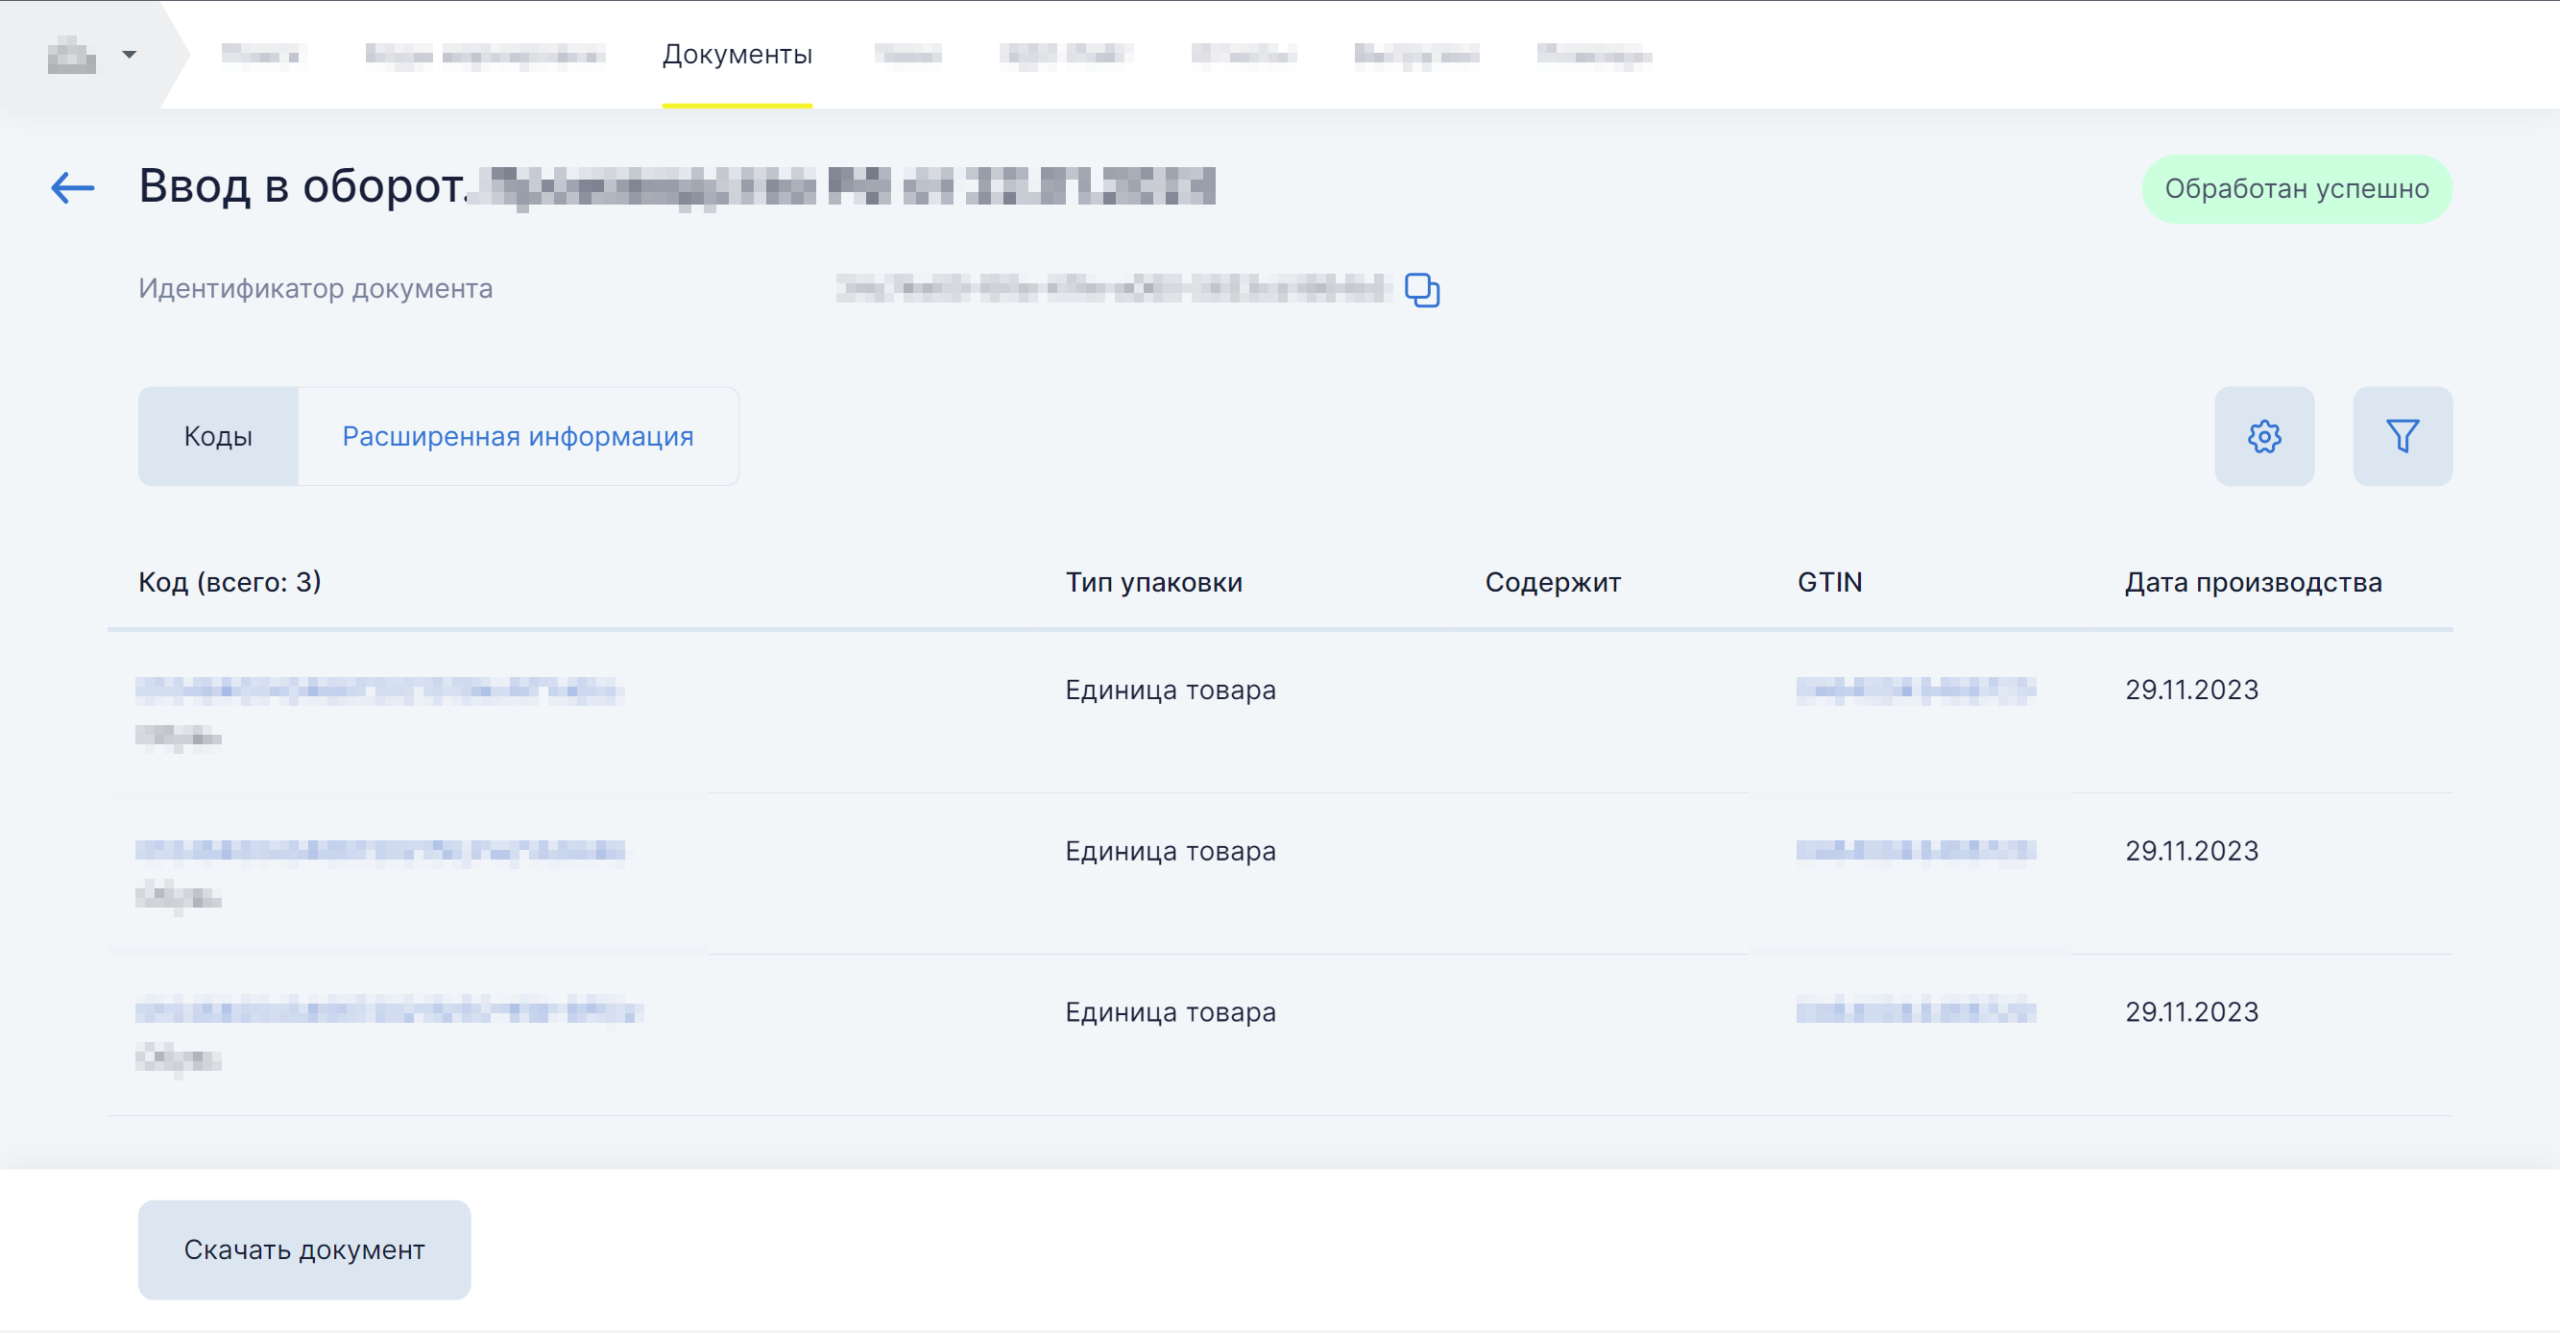Switch to Расширенная информация tab
The image size is (2560, 1333).
518,436
